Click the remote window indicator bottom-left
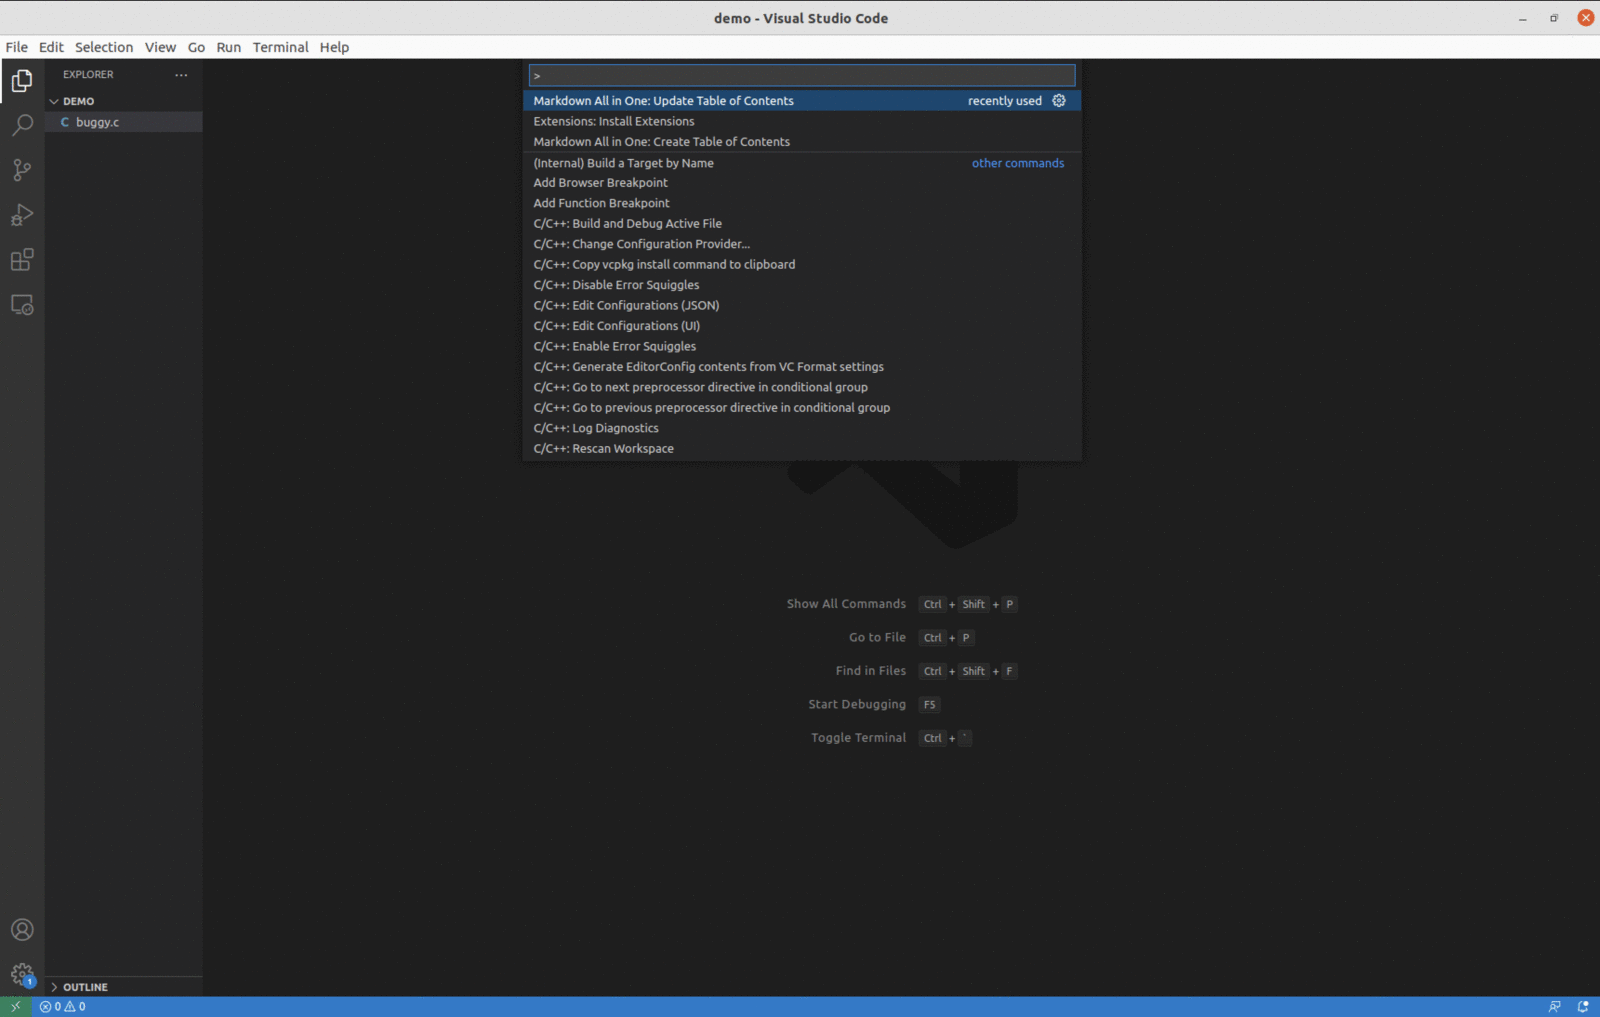The width and height of the screenshot is (1600, 1017). pyautogui.click(x=13, y=1006)
